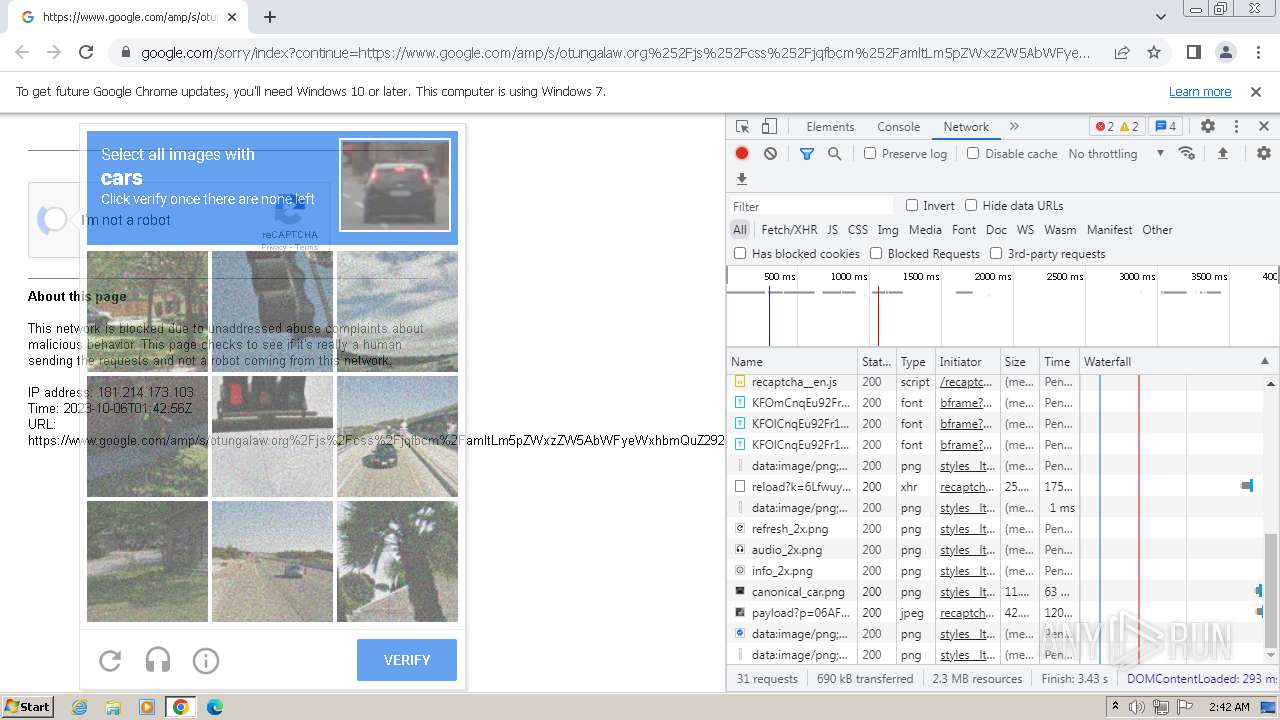Filter requests by Fetch/XHR
The height and width of the screenshot is (720, 1280).
tap(789, 229)
